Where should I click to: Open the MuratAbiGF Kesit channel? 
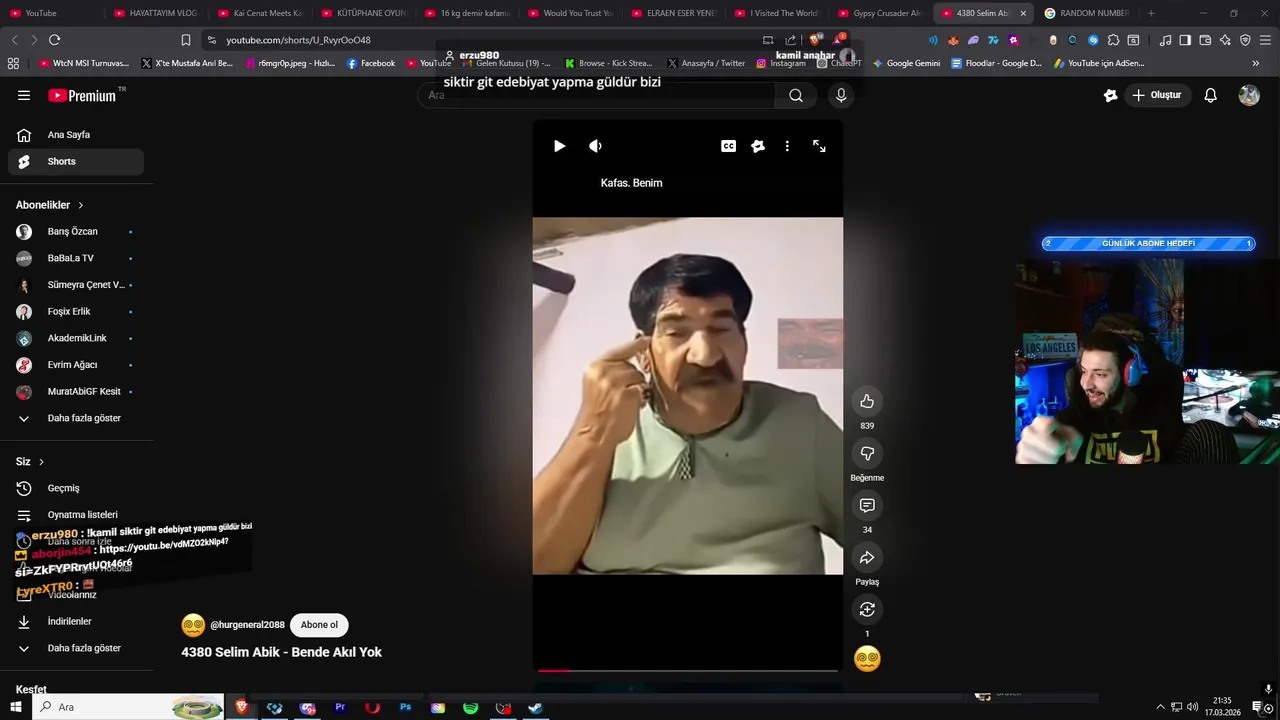(76, 392)
